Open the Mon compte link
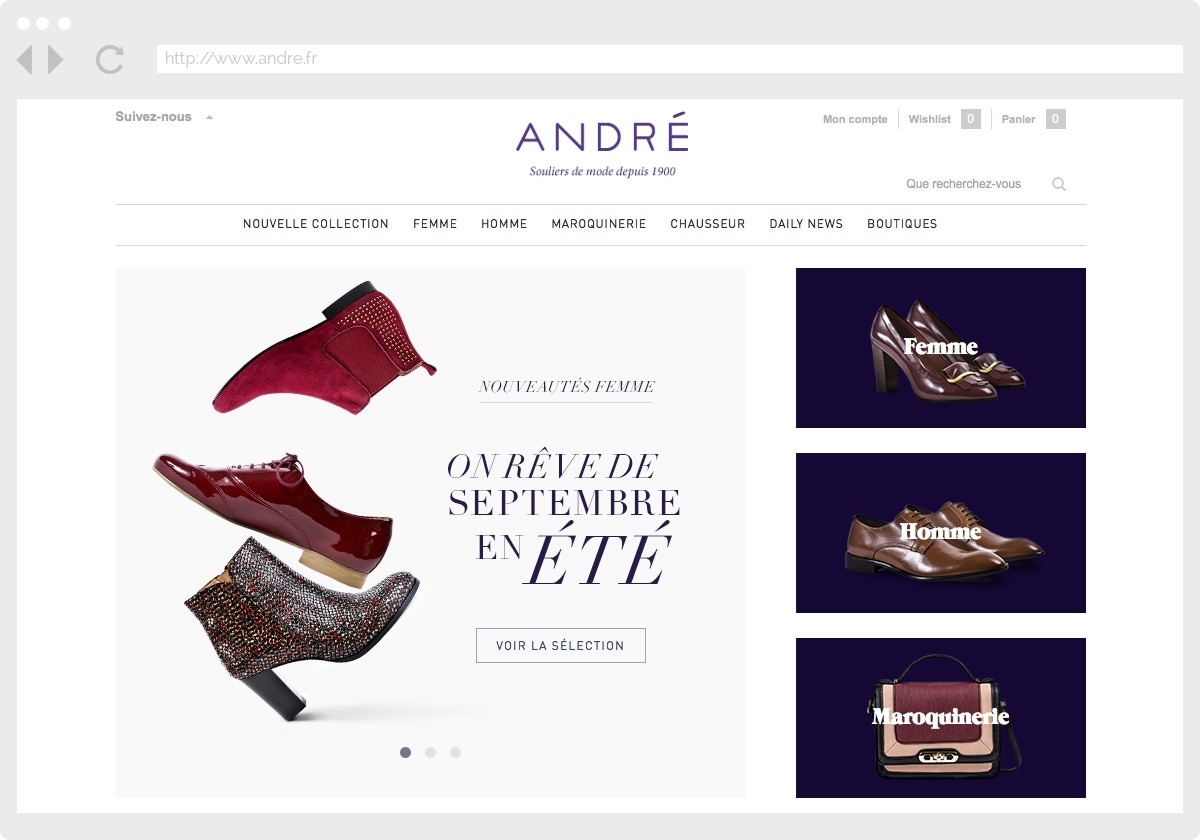 pos(855,119)
